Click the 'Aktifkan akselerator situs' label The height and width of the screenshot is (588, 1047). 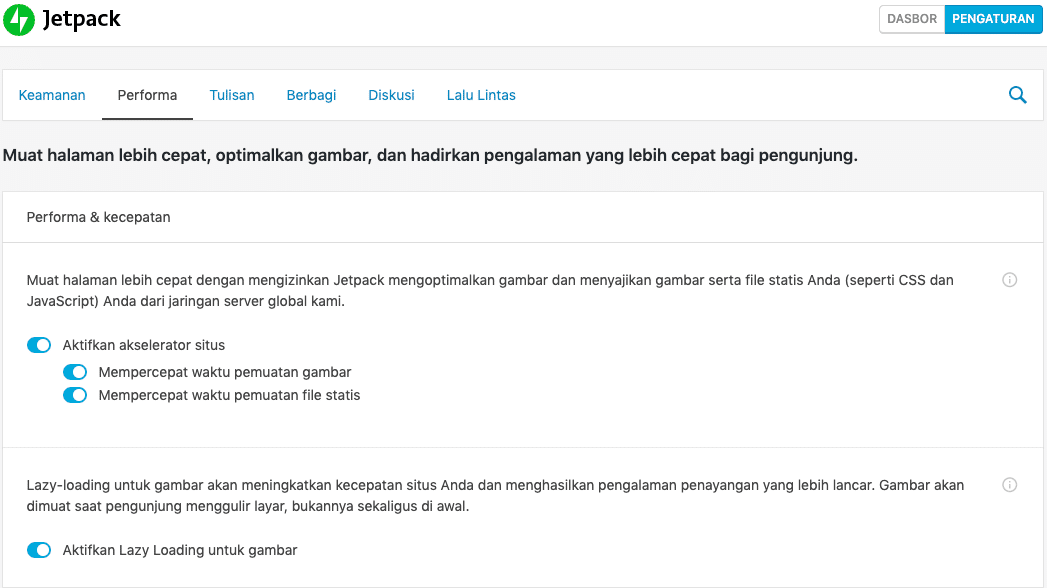tap(144, 345)
